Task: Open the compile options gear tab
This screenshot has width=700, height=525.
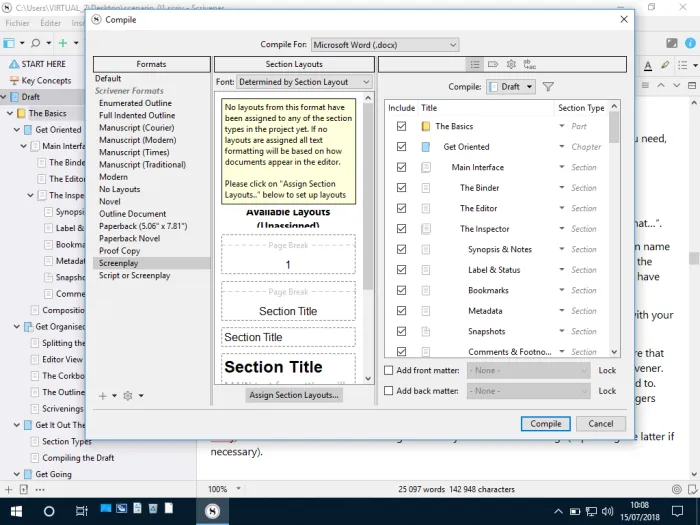Action: pos(511,65)
